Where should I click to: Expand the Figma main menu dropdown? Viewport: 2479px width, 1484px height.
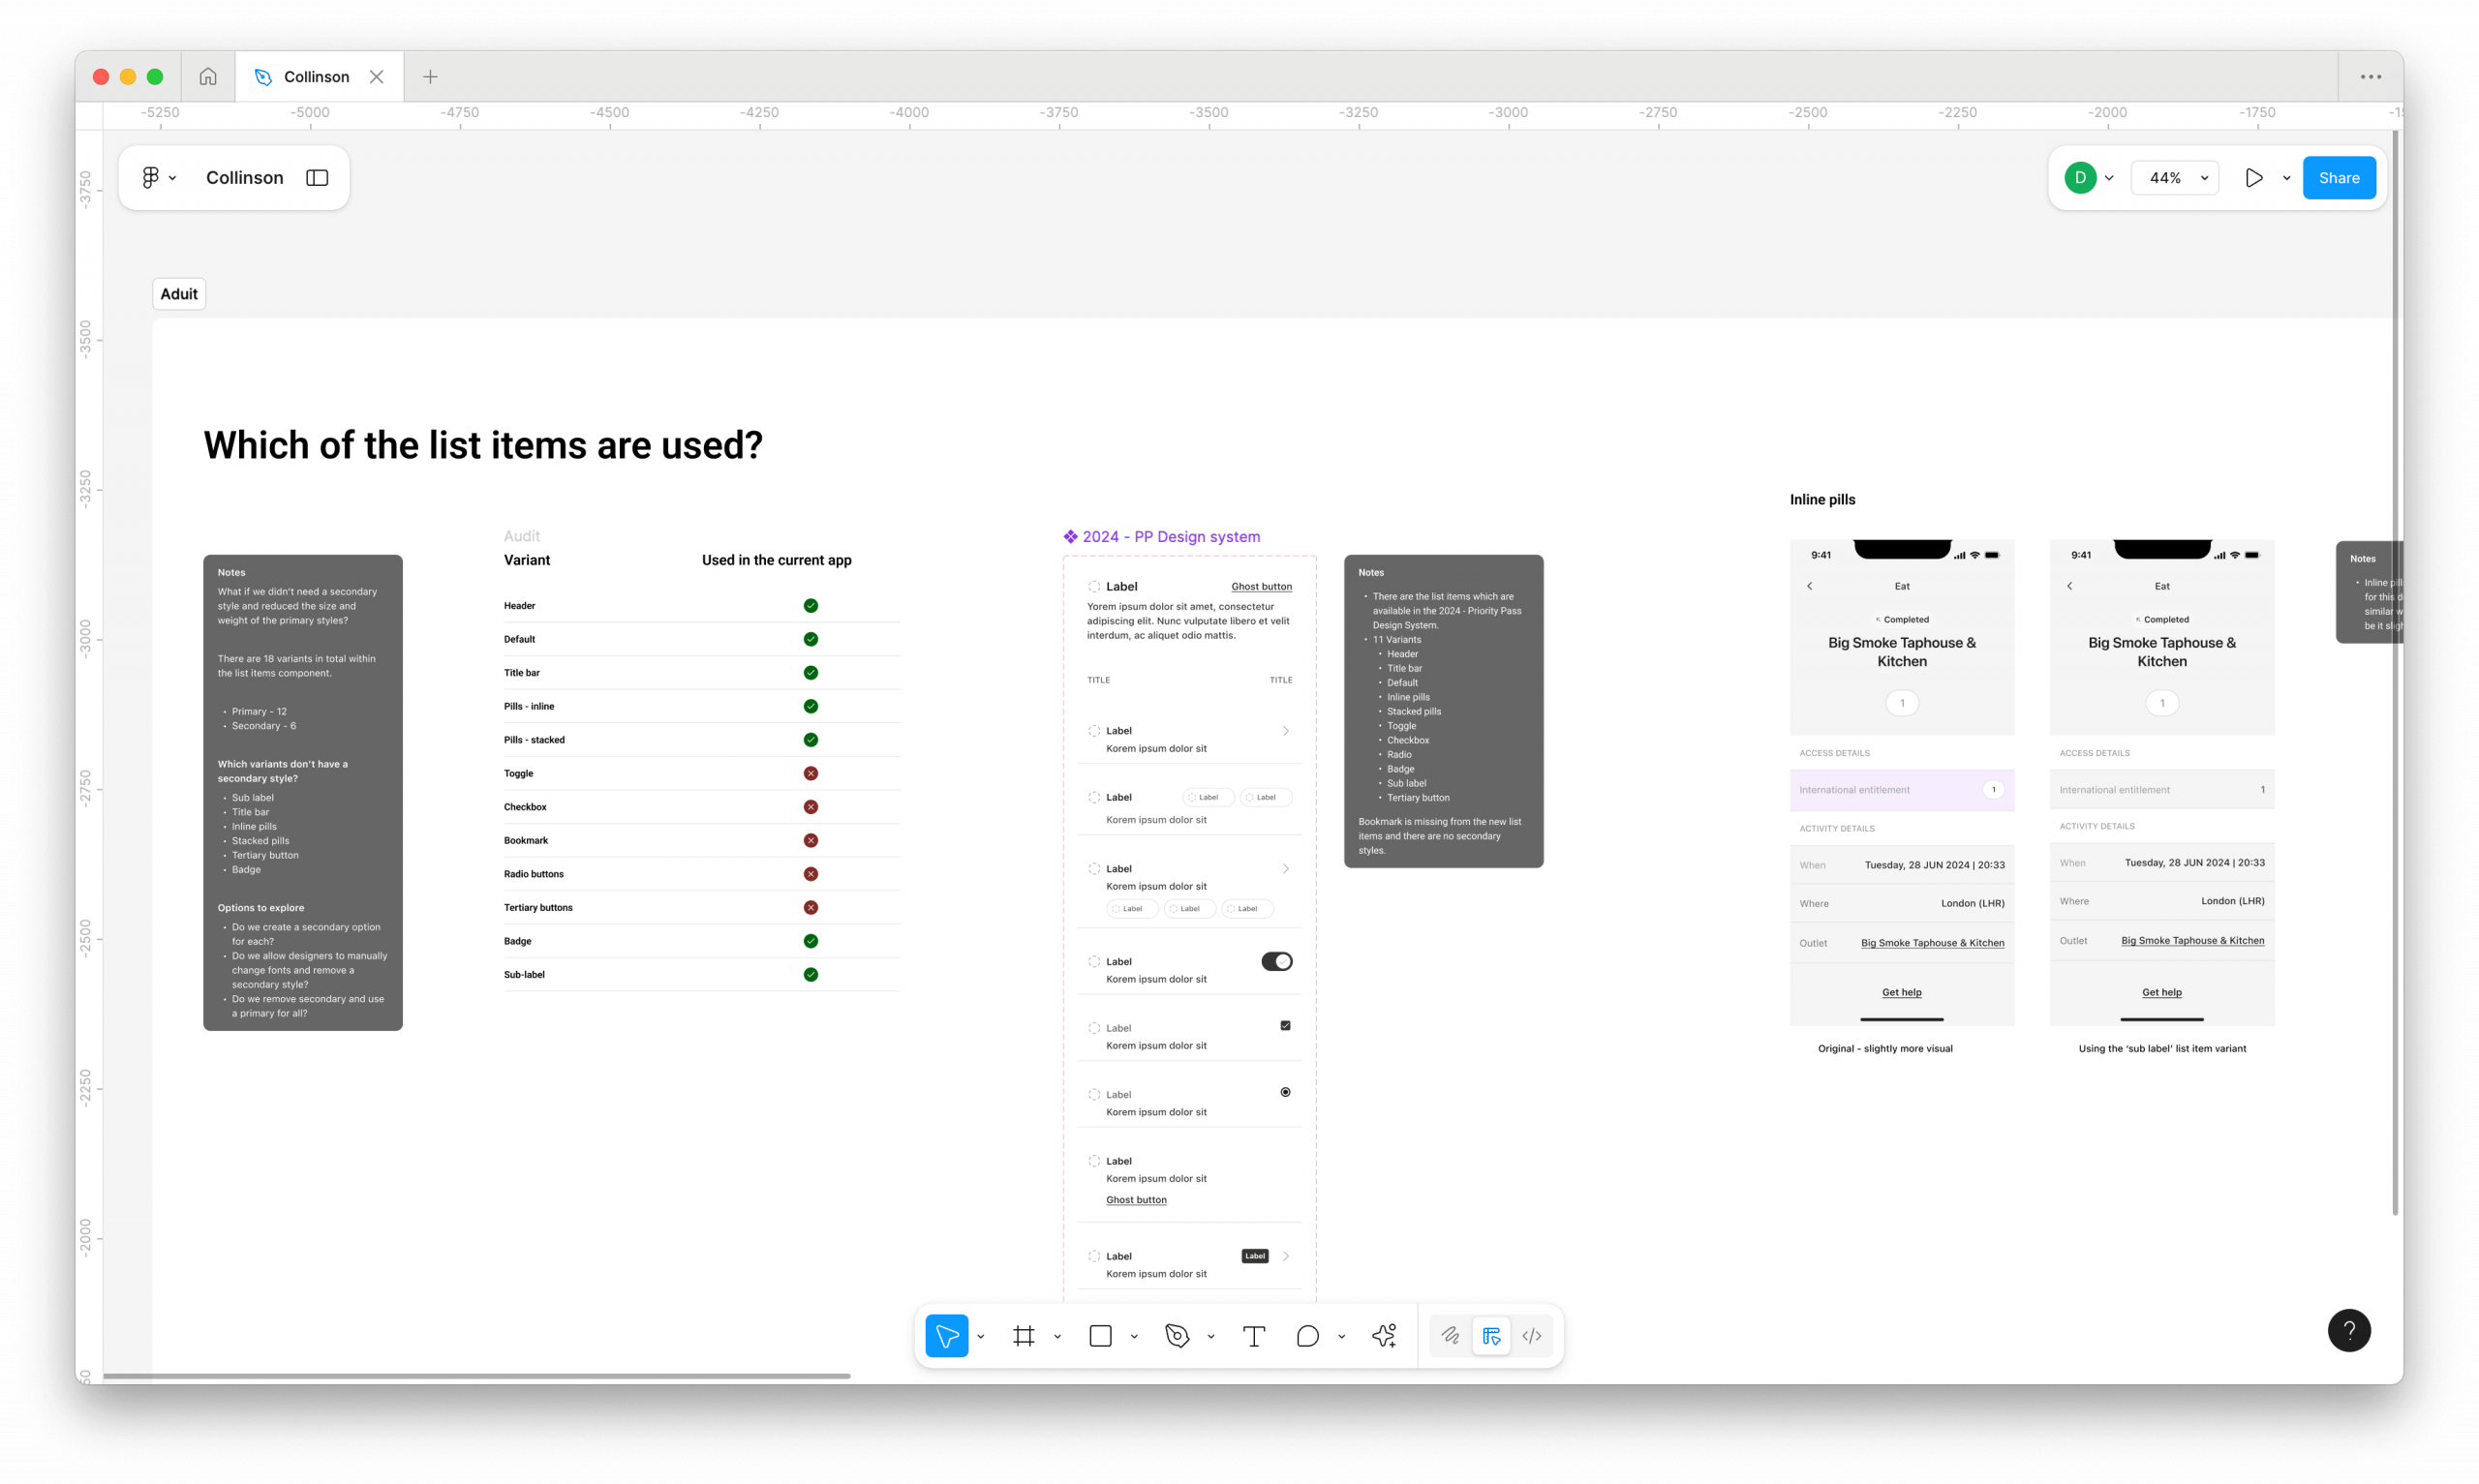(x=158, y=178)
